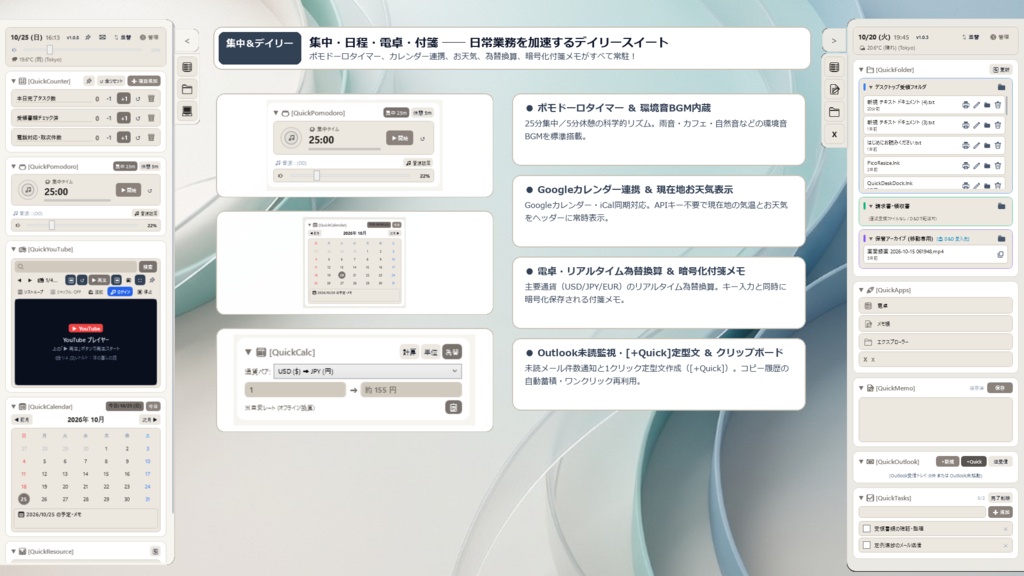Launch 電卓 from QuickApps

pos(935,306)
